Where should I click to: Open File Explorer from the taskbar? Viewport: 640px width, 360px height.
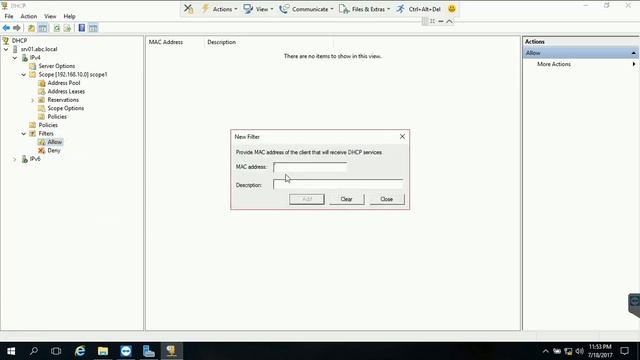coord(103,351)
